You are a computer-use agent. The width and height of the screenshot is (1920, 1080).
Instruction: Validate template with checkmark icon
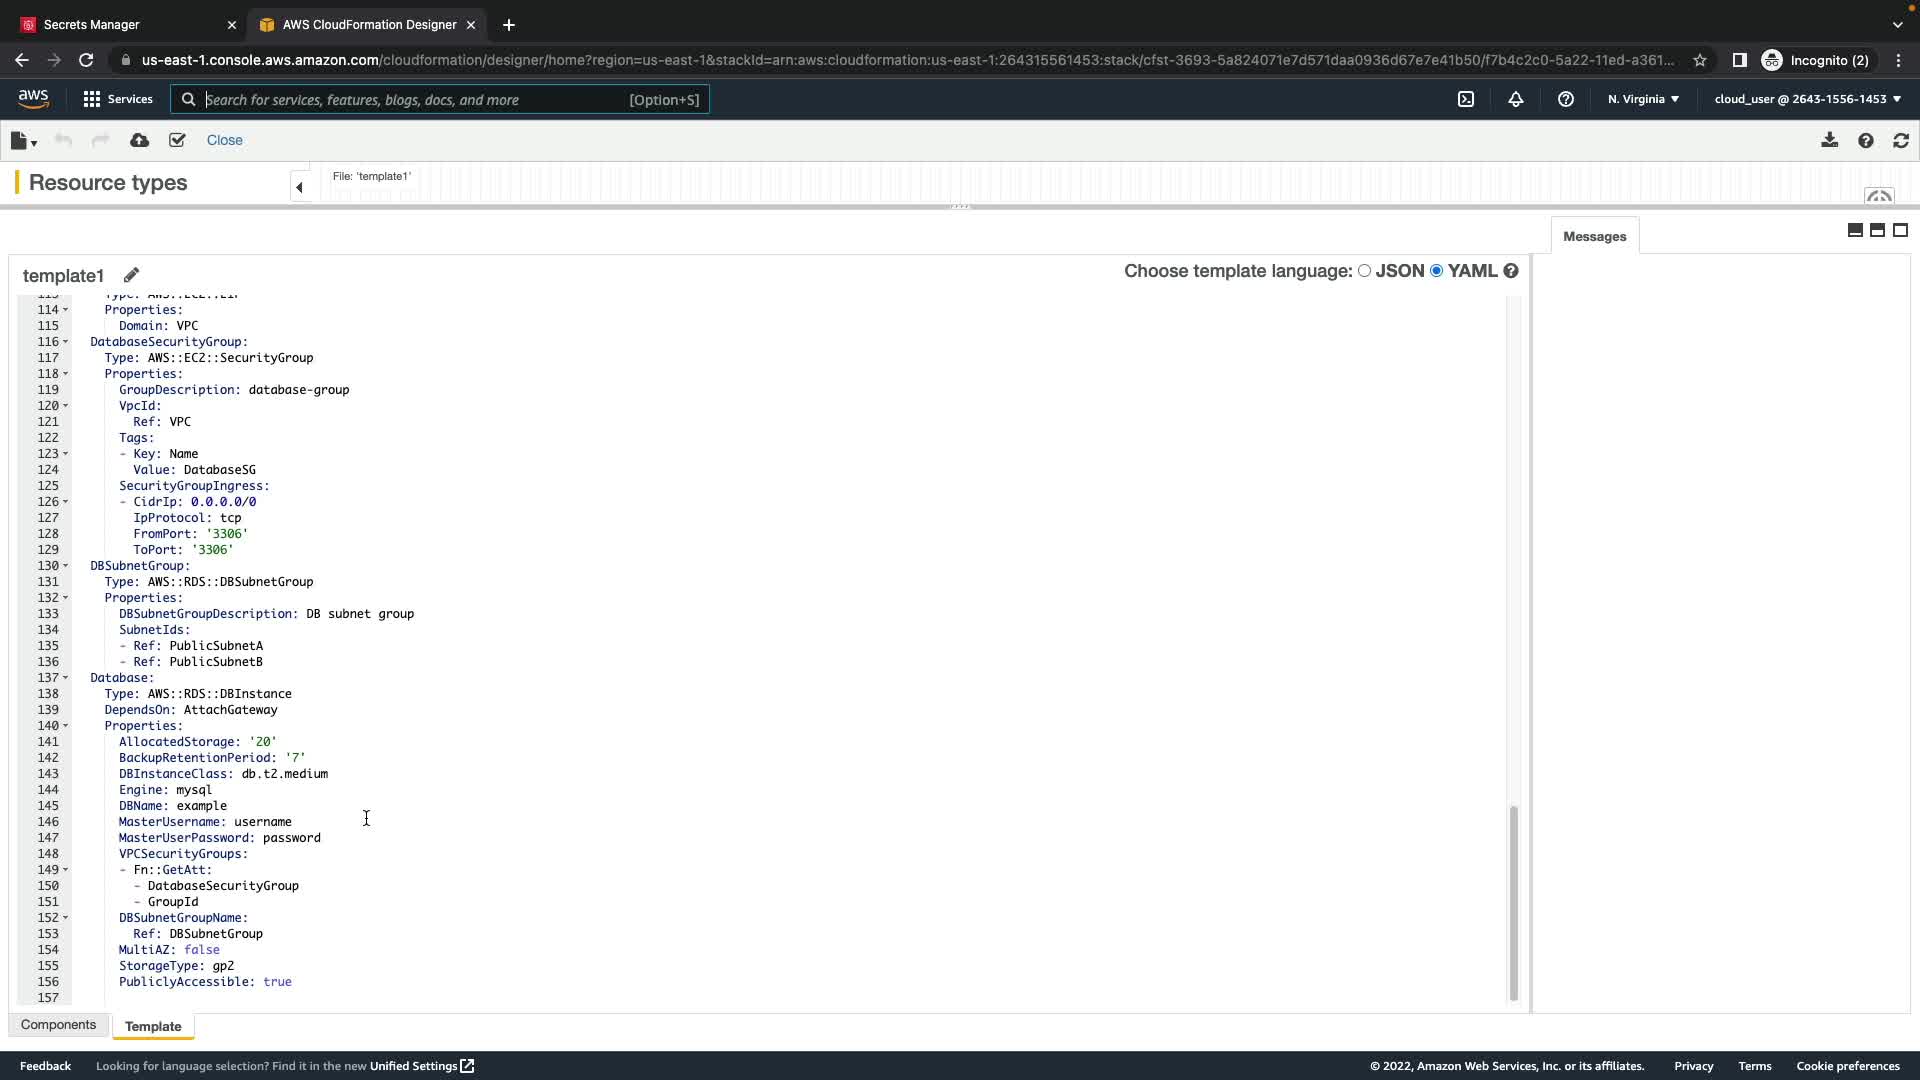[x=177, y=141]
